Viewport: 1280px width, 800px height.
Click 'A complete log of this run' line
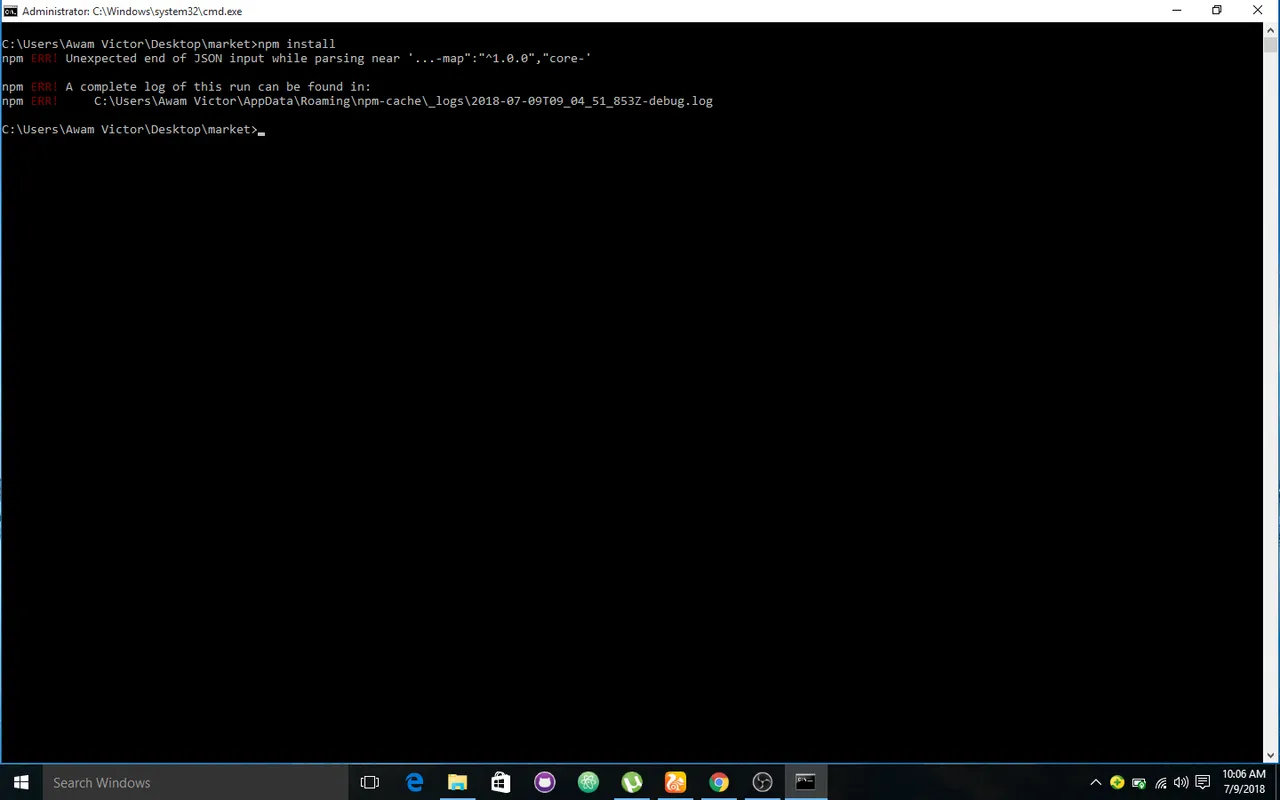click(x=186, y=87)
